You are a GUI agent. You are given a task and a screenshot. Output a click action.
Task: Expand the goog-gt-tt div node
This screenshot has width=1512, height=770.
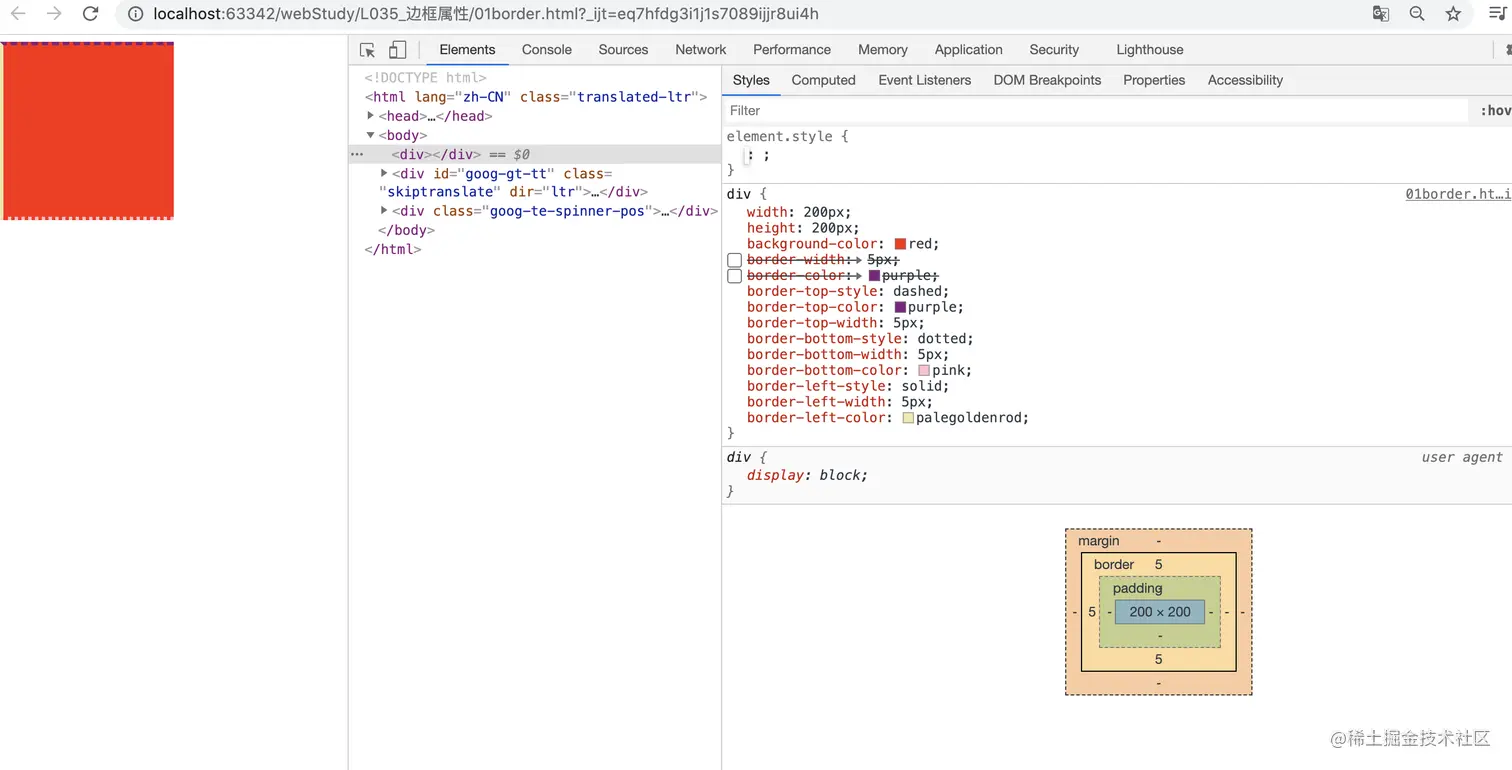point(384,173)
